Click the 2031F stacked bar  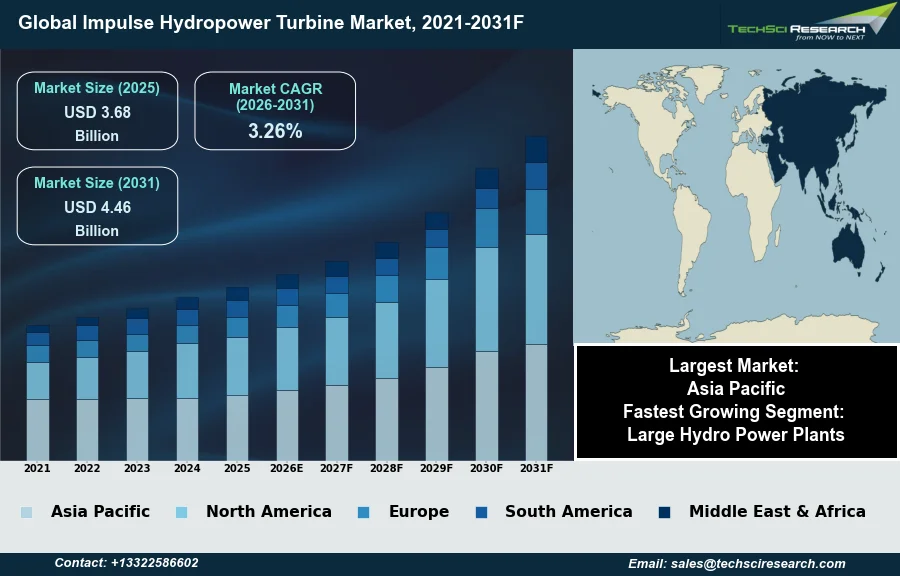[x=536, y=298]
